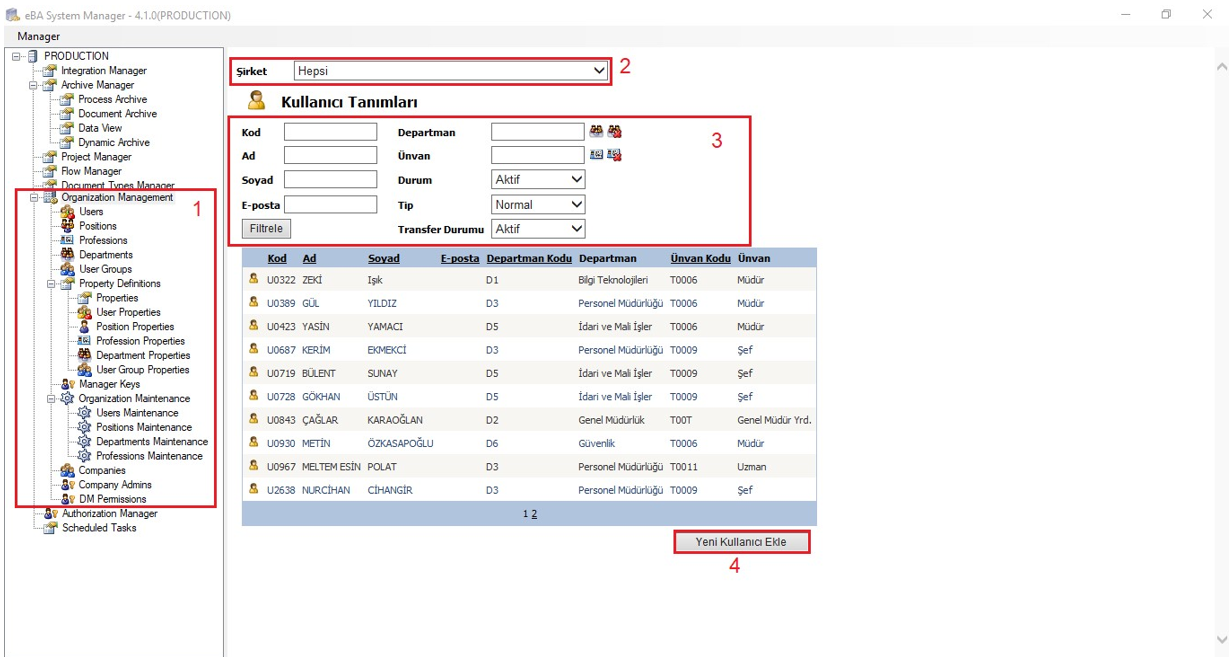Click the Ünvan select icon beside the field
1231x657 pixels.
coord(596,155)
